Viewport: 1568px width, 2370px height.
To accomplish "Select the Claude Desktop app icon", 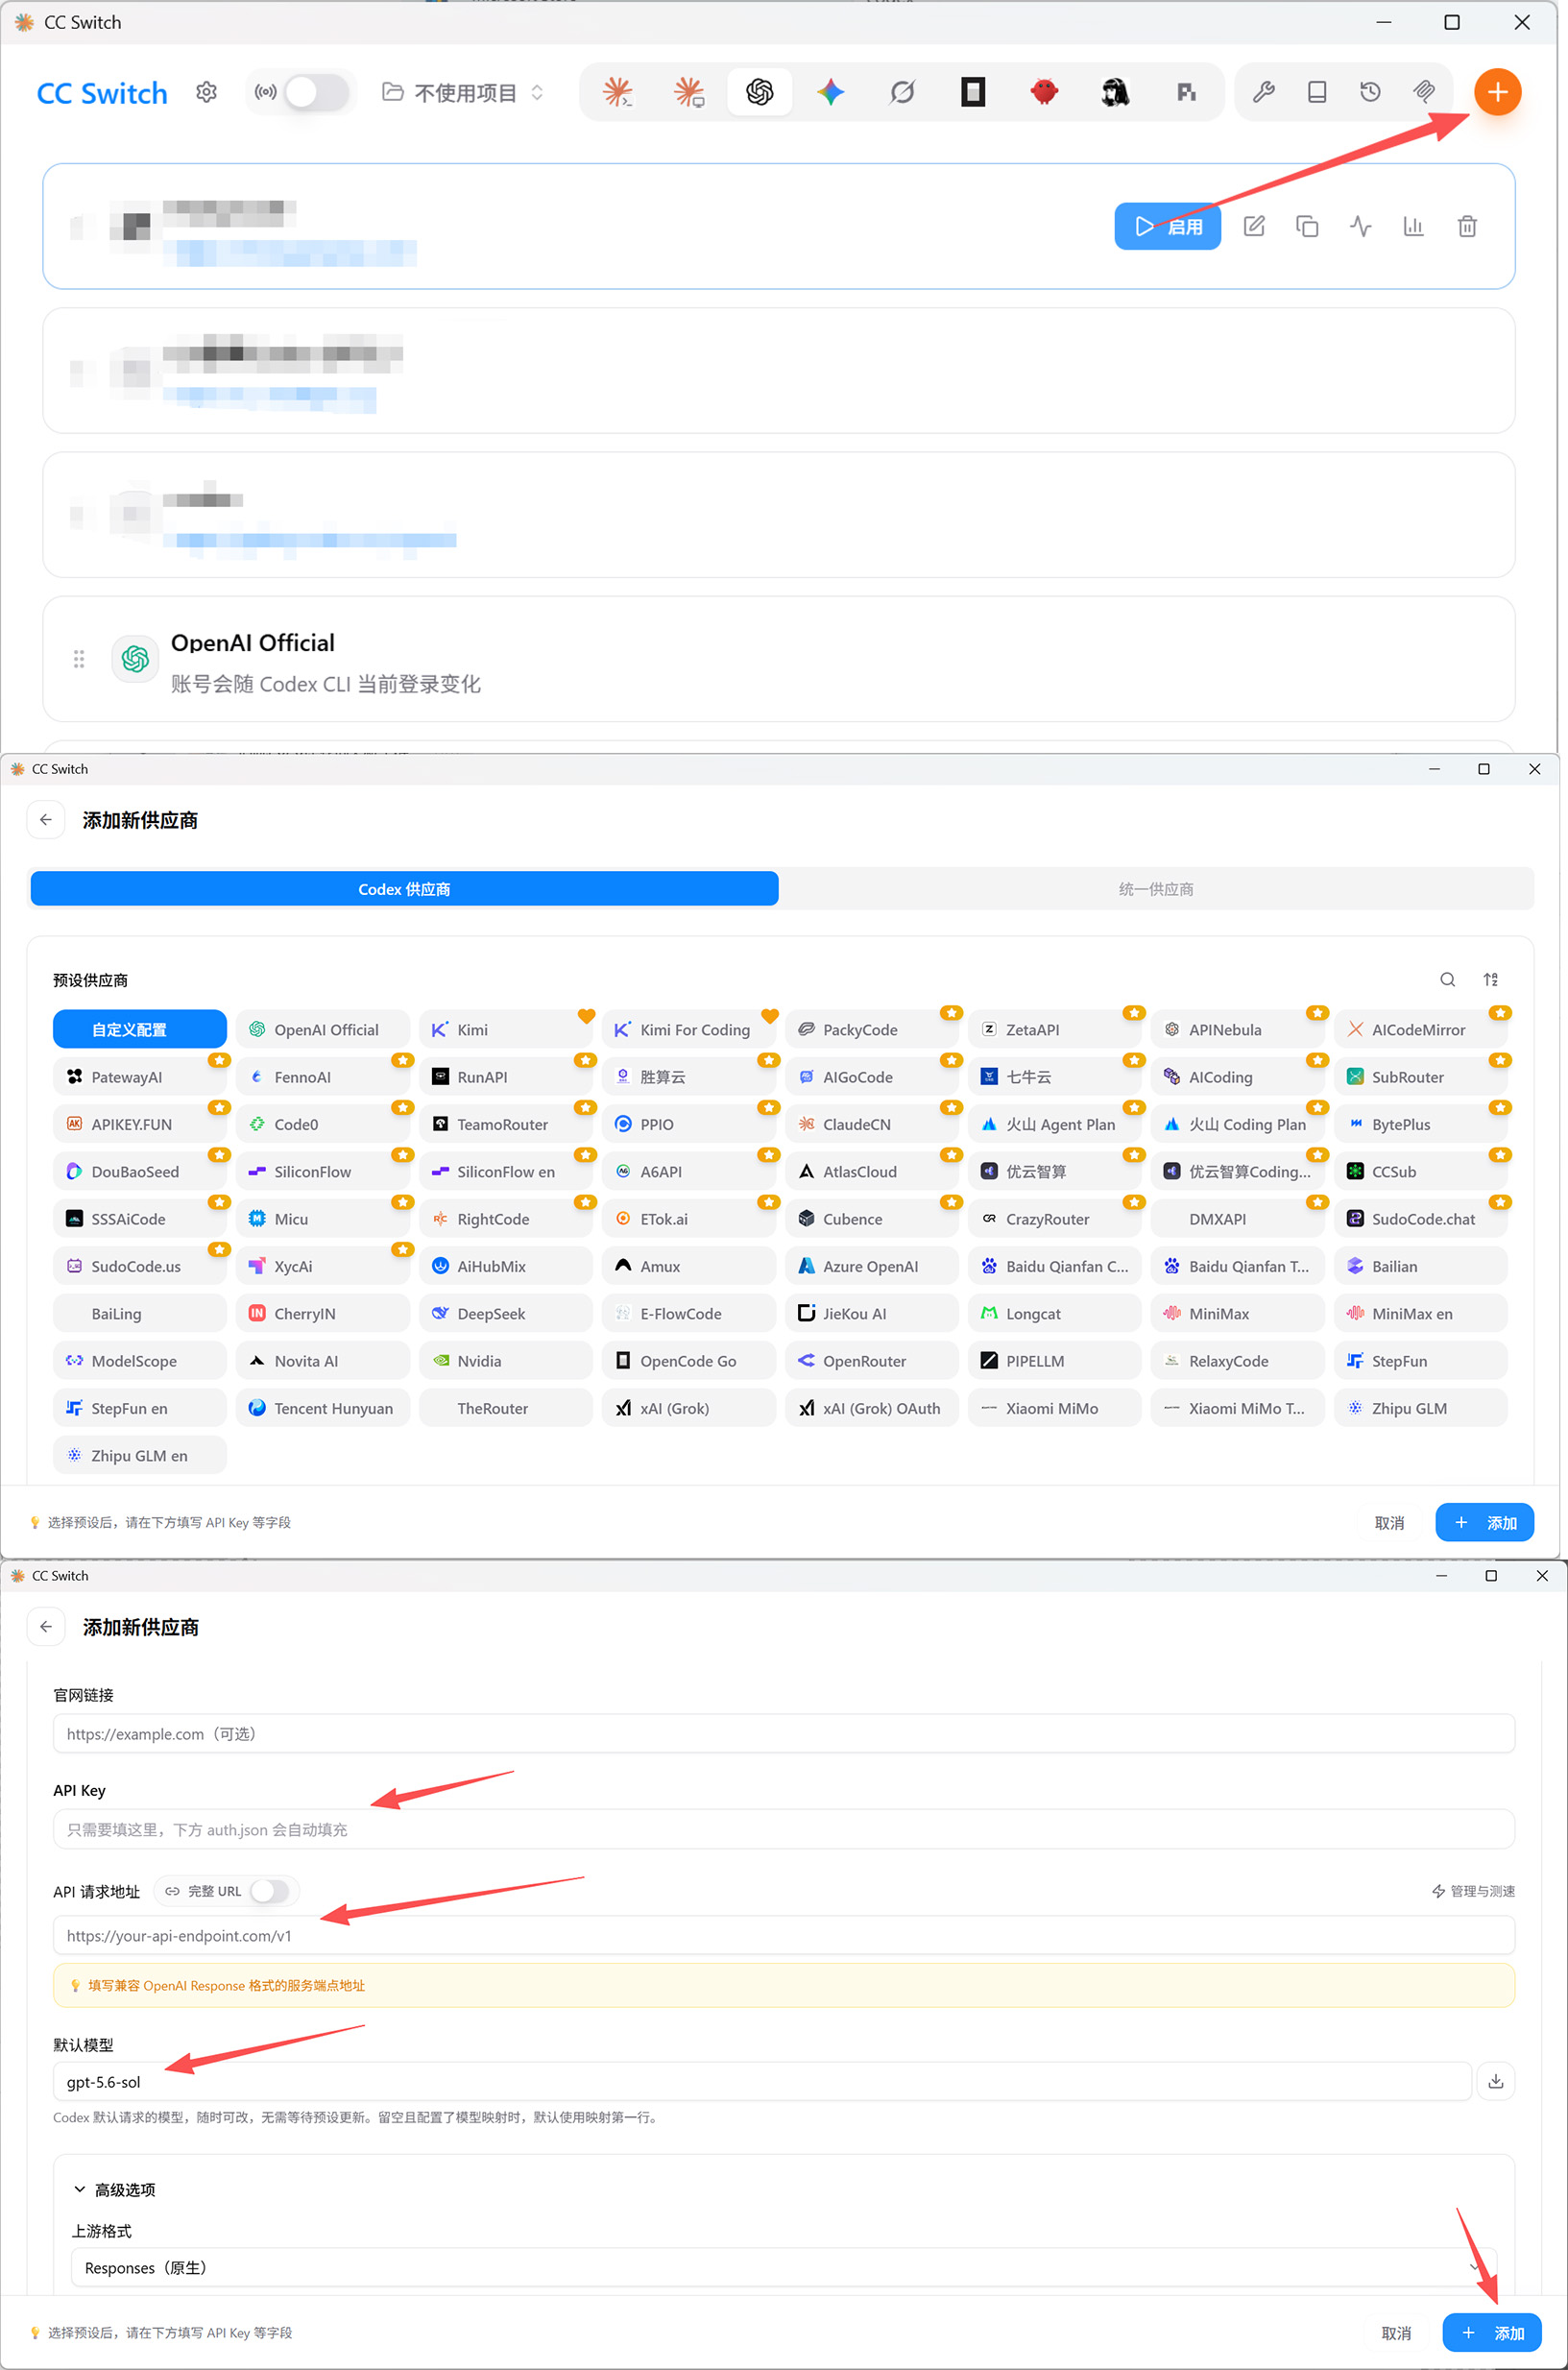I will (x=689, y=93).
